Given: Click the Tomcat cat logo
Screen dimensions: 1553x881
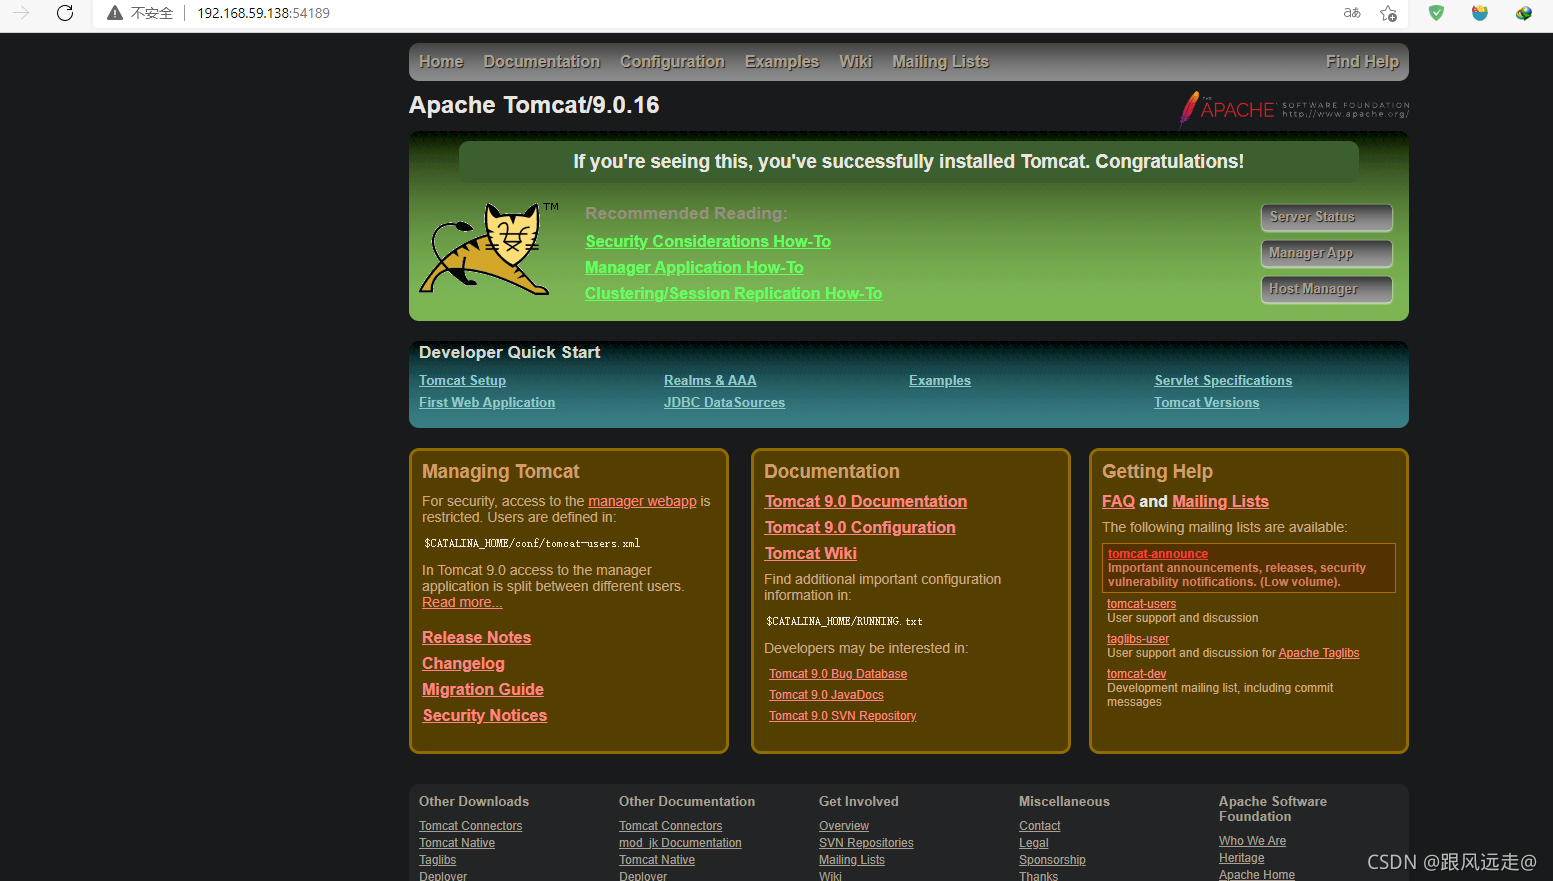Looking at the screenshot, I should coord(490,248).
